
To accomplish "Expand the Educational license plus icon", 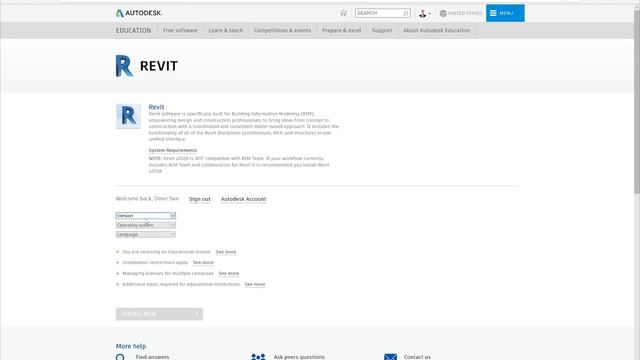I will coord(118,252).
